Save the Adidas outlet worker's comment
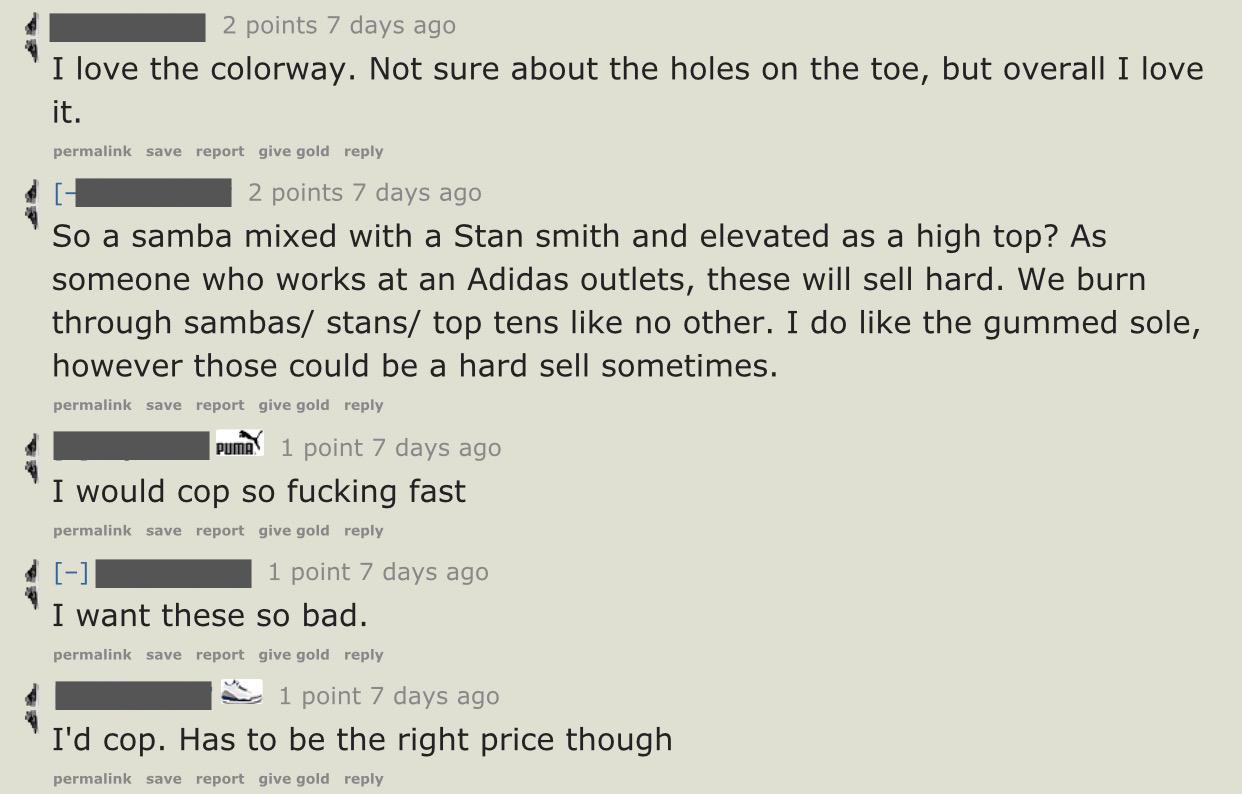The width and height of the screenshot is (1242, 794). pos(163,405)
